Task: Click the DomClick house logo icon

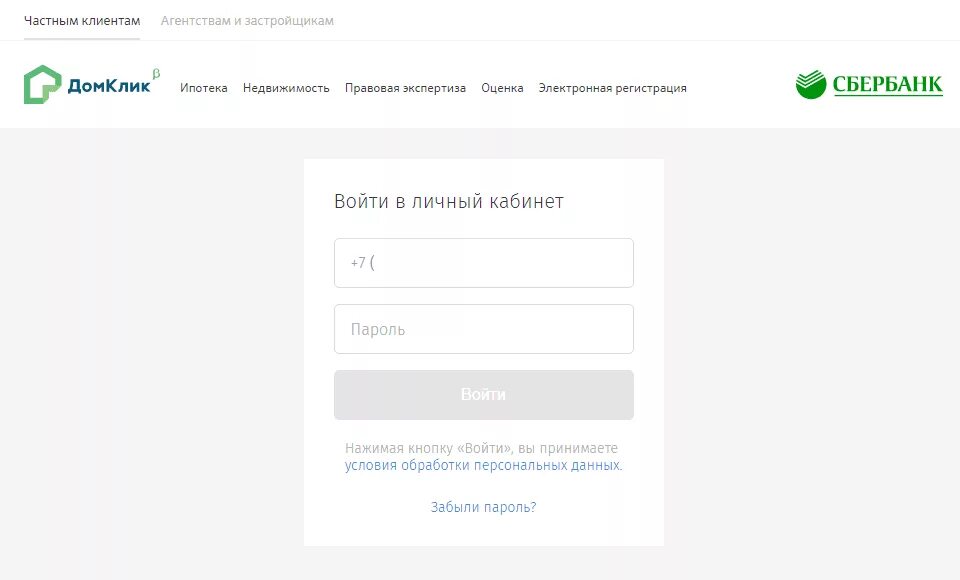Action: [x=42, y=85]
